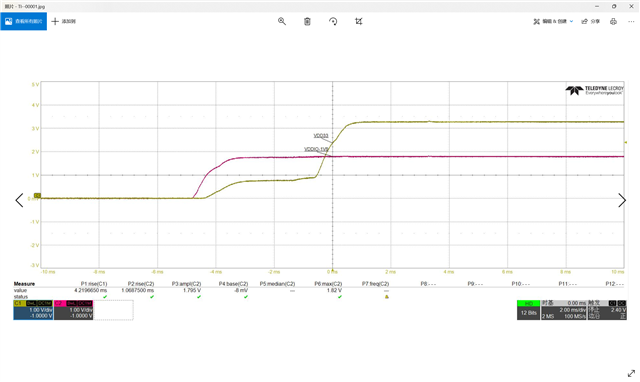
Task: Click the 'P1:rise(C1)' measurement label
Action: [94, 284]
